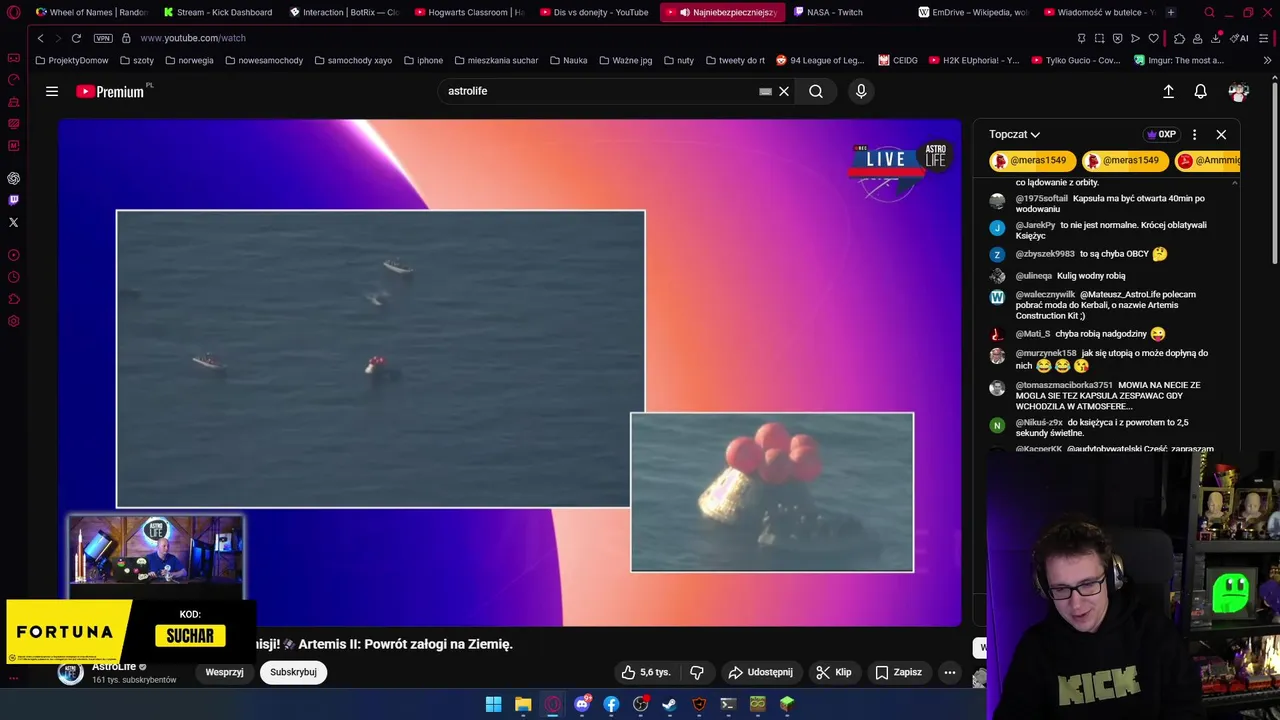This screenshot has width=1280, height=720.
Task: Switch to Interaction BotRix tab
Action: (x=345, y=12)
